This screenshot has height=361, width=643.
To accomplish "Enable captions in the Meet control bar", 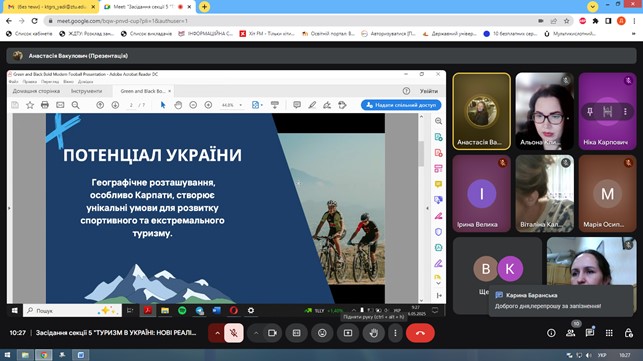I will pyautogui.click(x=296, y=333).
